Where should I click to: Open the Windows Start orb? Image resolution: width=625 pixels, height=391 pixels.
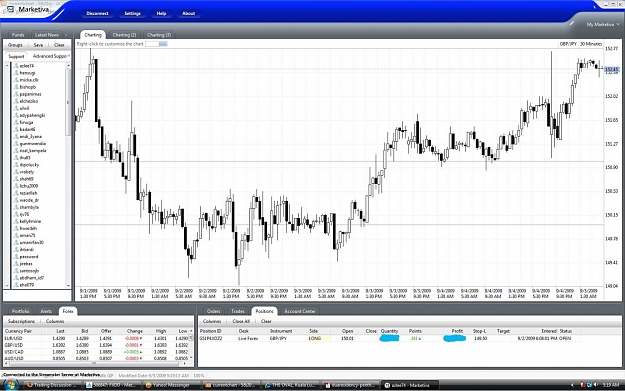(x=10, y=385)
